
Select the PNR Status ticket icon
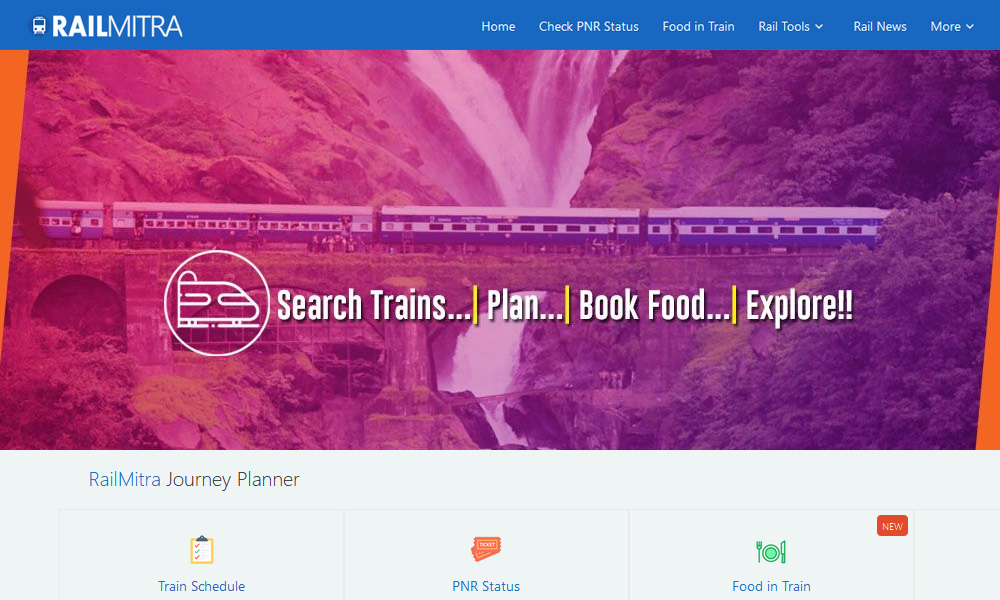(486, 548)
